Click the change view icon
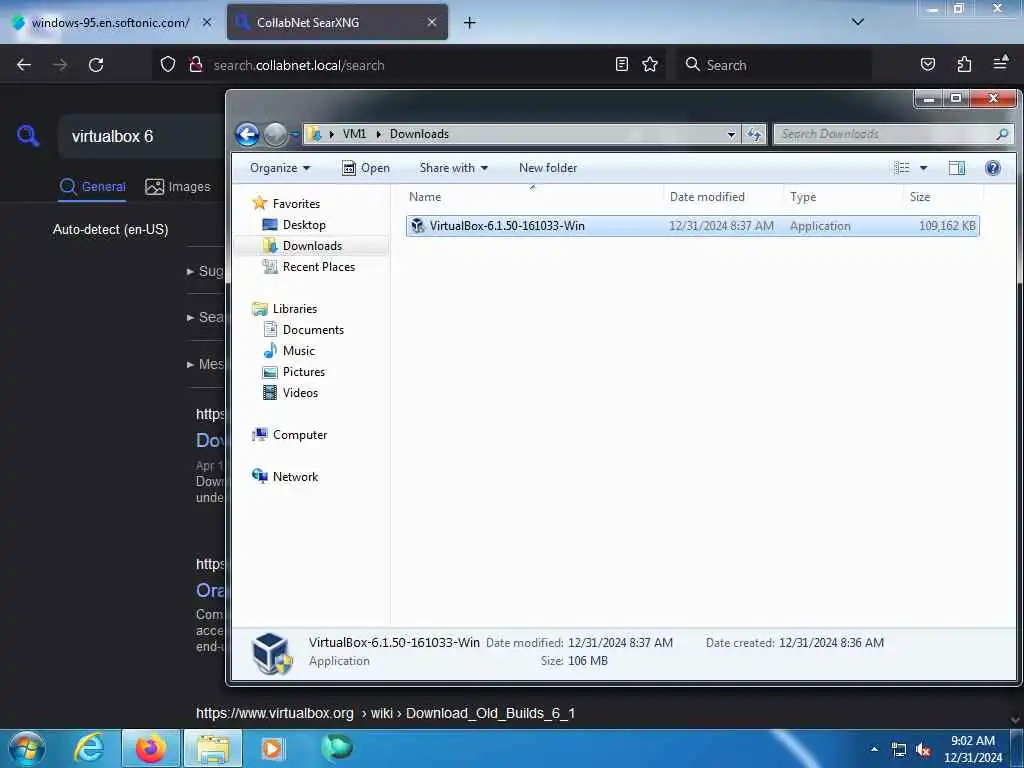The width and height of the screenshot is (1024, 768). click(902, 168)
